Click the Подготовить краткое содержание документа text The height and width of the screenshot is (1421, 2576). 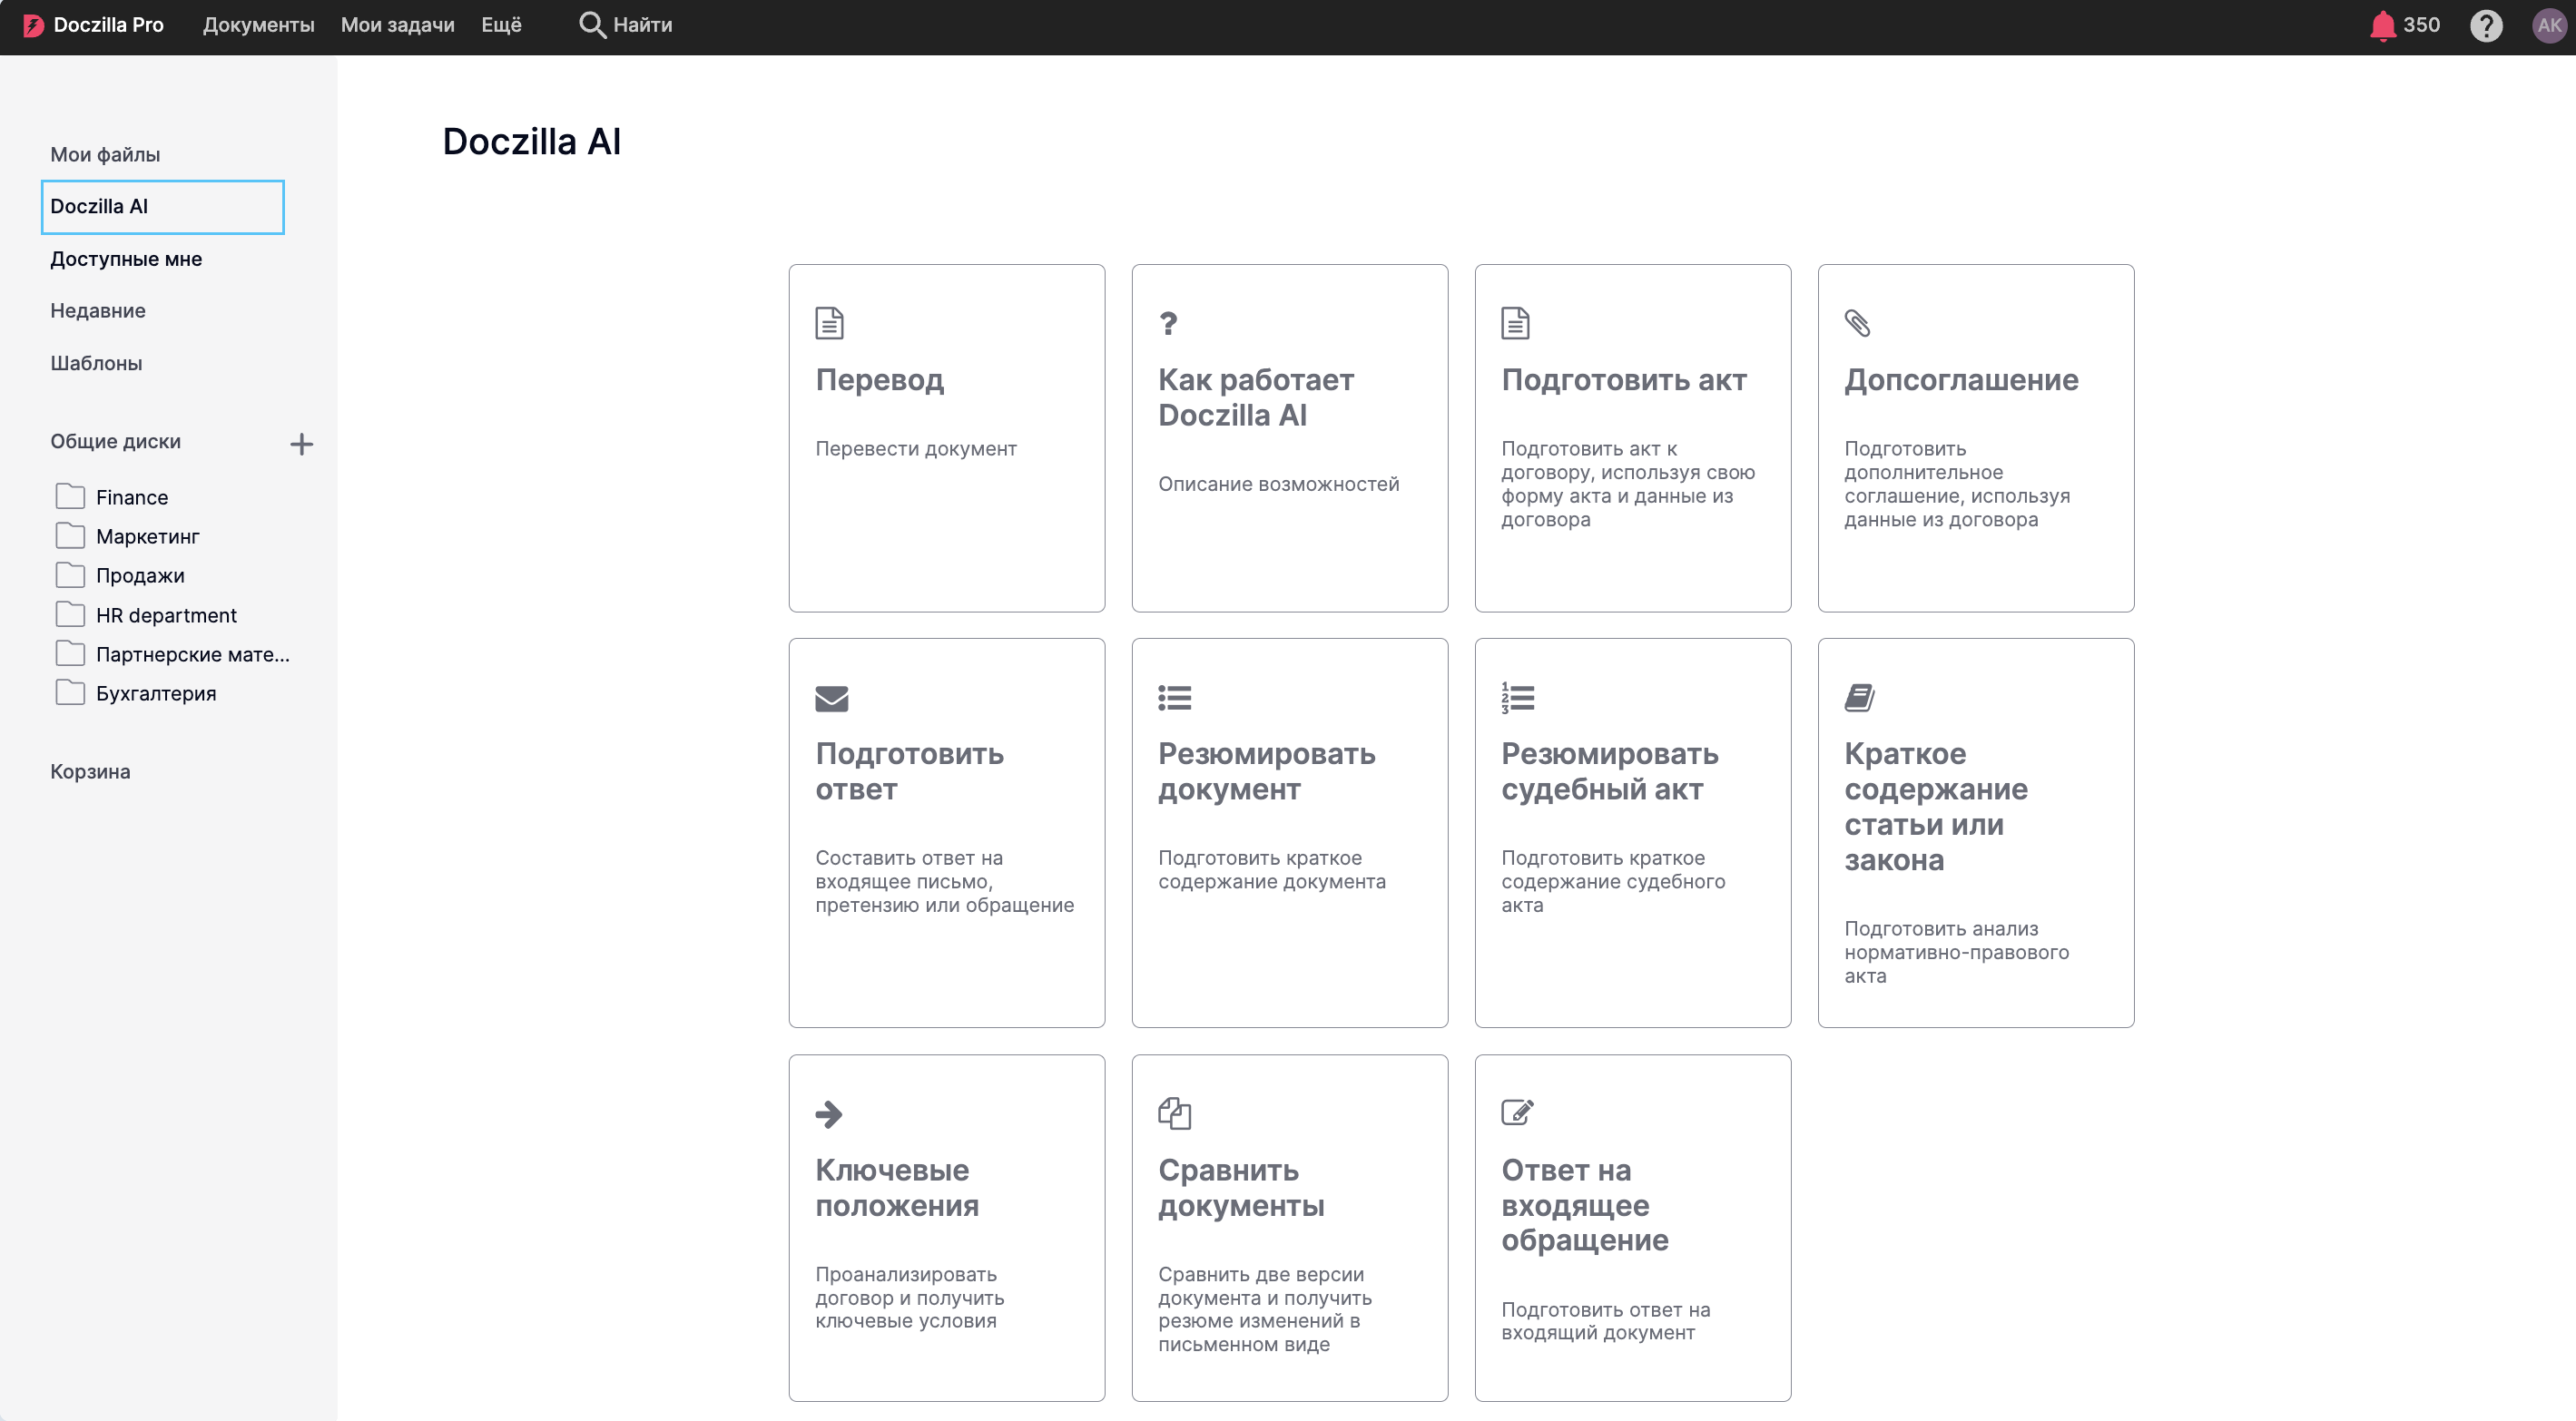(x=1271, y=870)
